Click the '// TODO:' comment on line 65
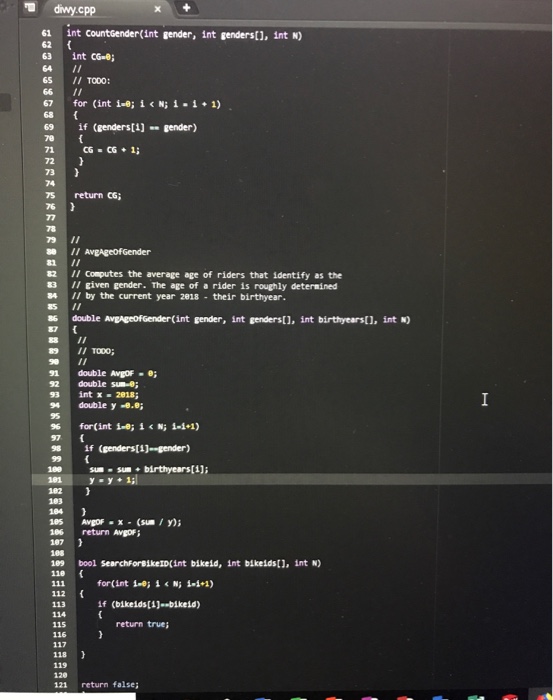Viewport: 553px width, 700px height. [91, 81]
